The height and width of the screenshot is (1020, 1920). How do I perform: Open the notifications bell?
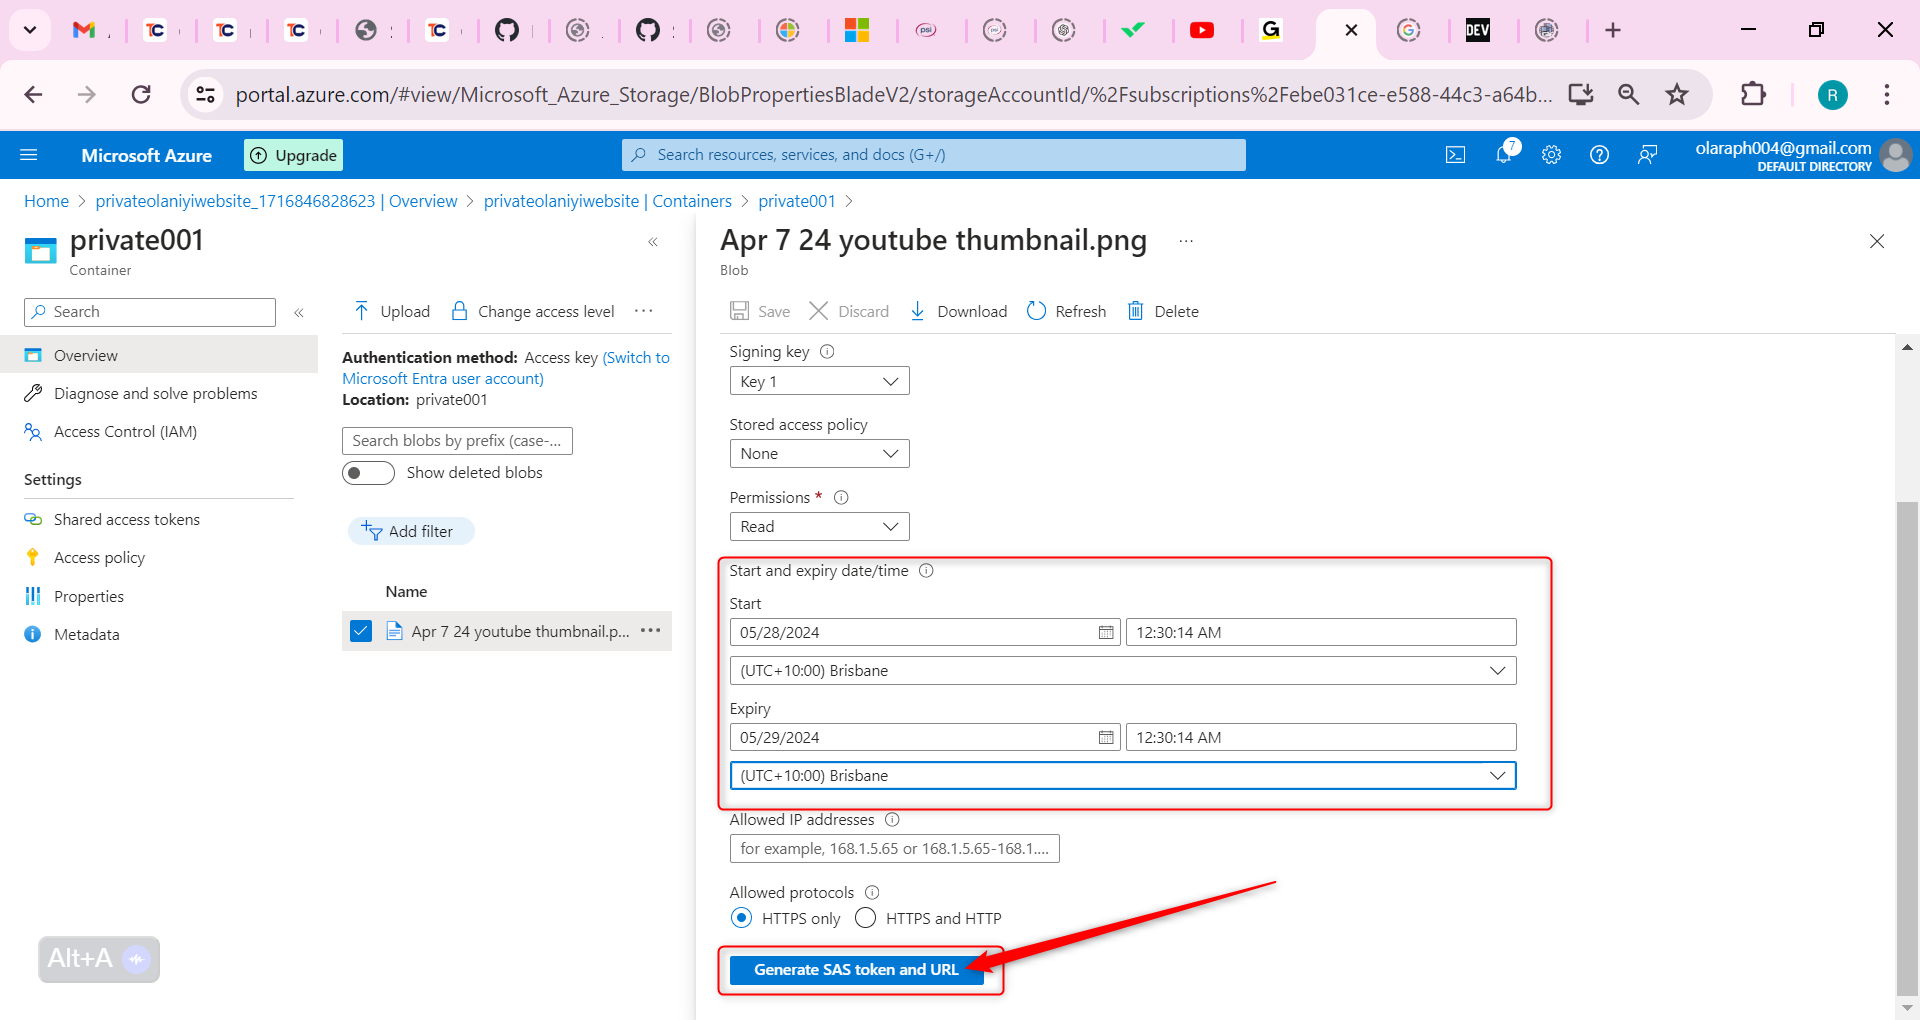pos(1503,155)
